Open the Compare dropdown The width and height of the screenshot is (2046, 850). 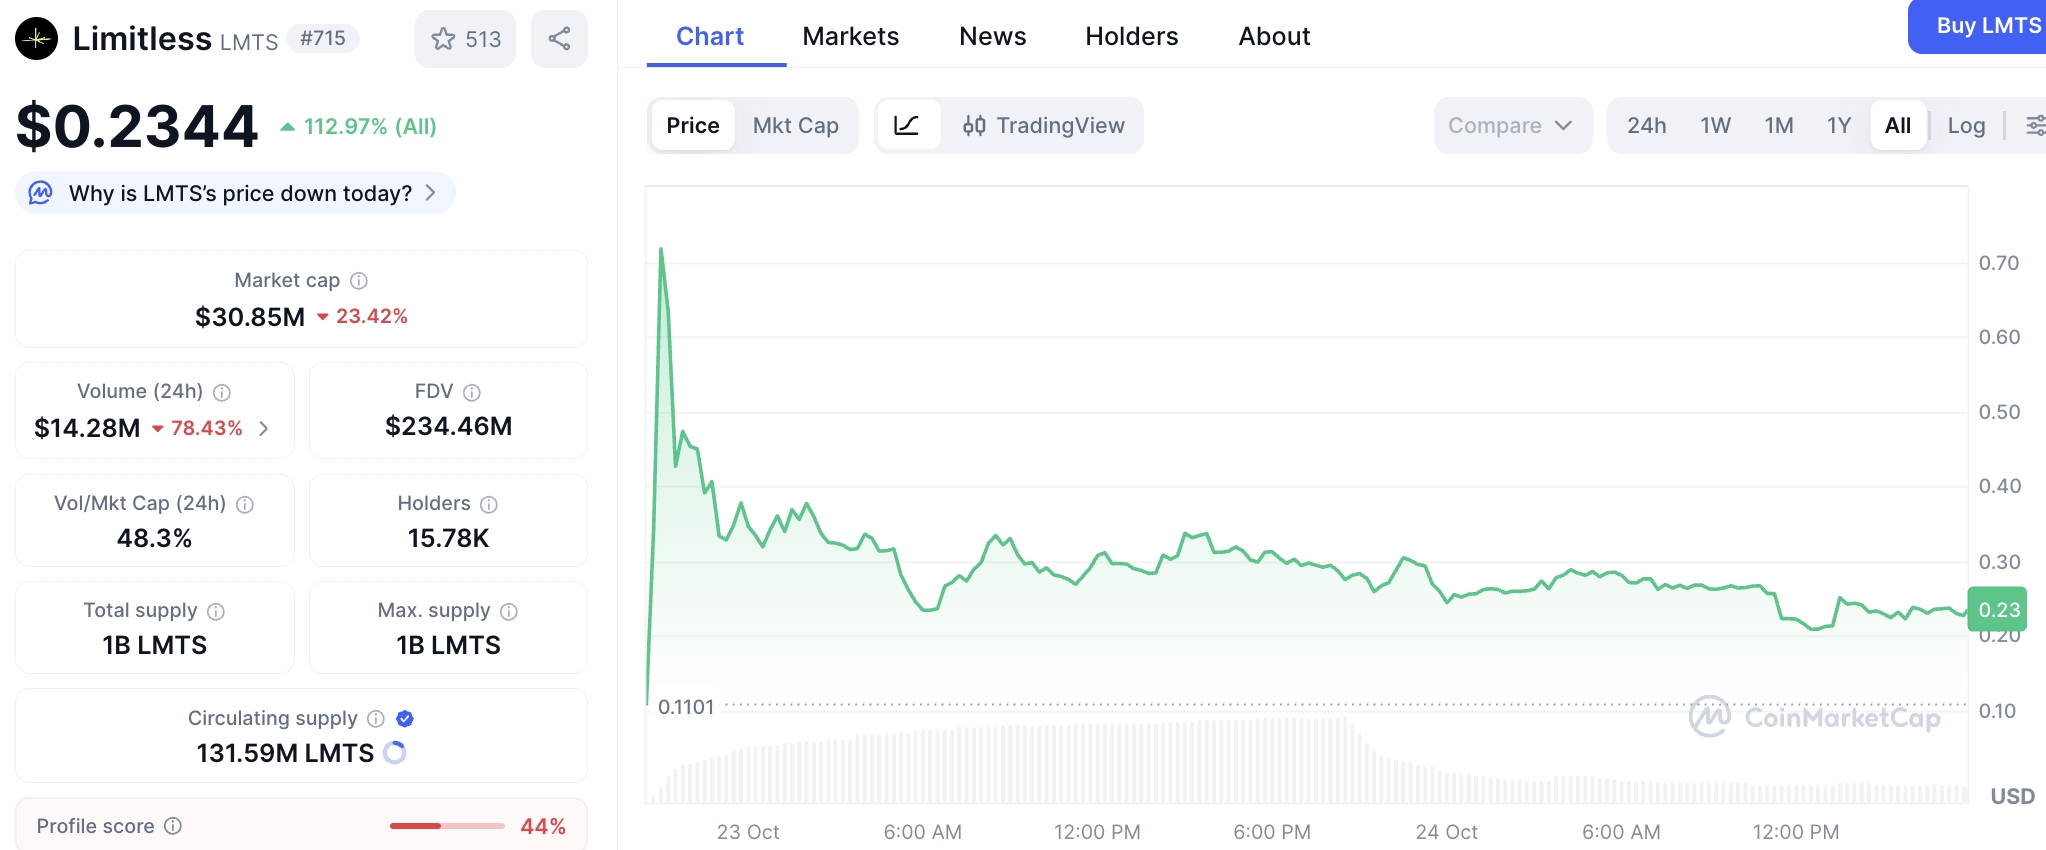(1511, 125)
